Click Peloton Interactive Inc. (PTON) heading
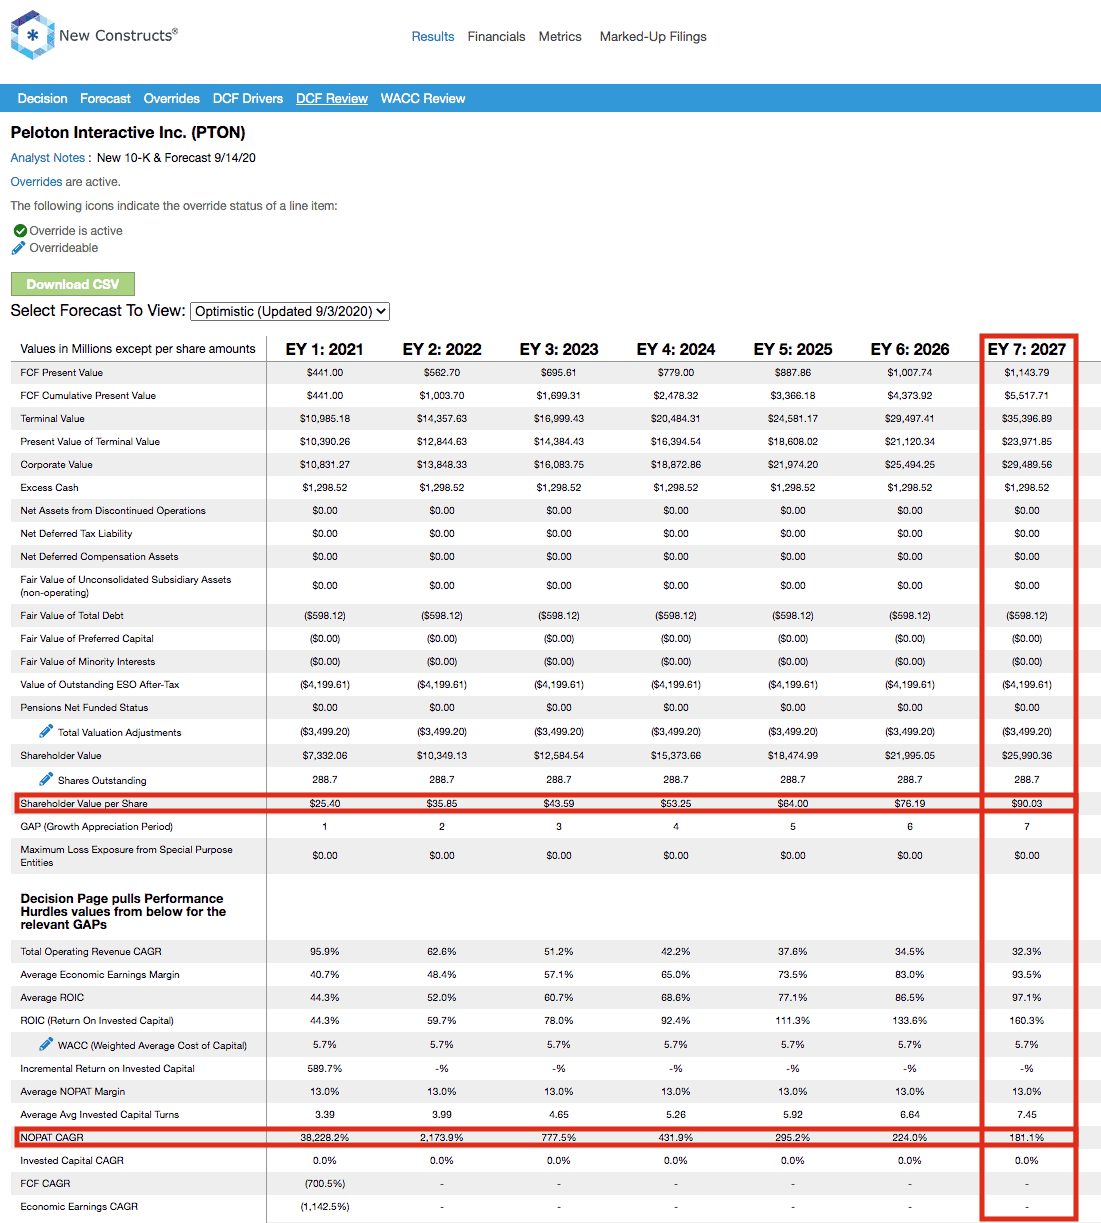The width and height of the screenshot is (1101, 1223). [x=128, y=132]
